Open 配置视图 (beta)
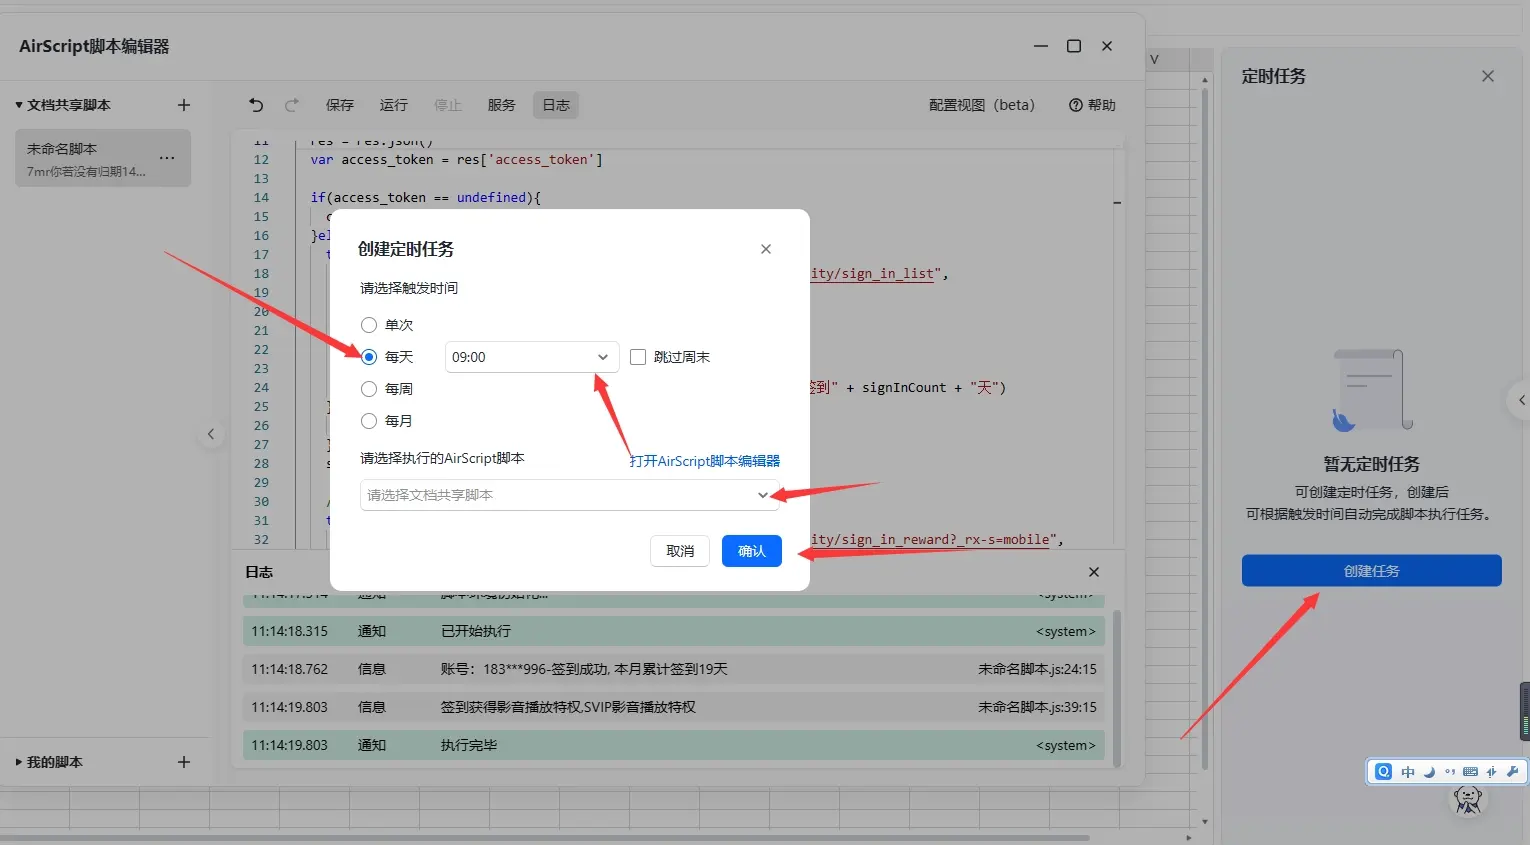The image size is (1530, 845). tap(982, 105)
